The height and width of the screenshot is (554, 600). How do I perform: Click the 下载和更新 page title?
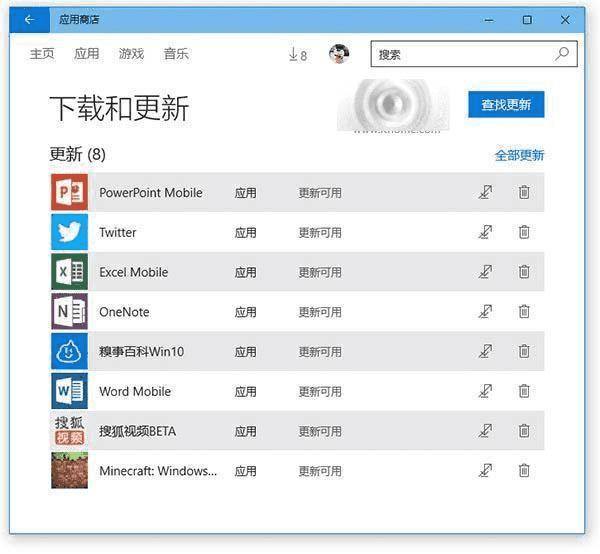coord(119,109)
